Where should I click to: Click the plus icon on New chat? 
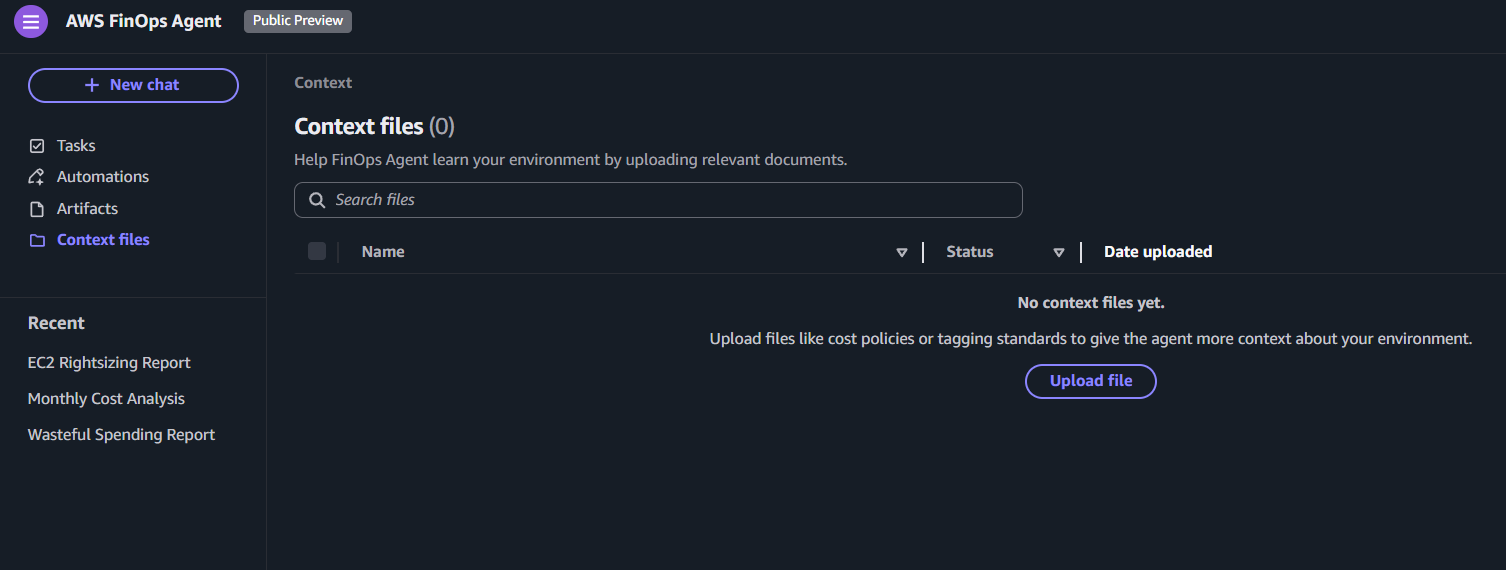(92, 85)
